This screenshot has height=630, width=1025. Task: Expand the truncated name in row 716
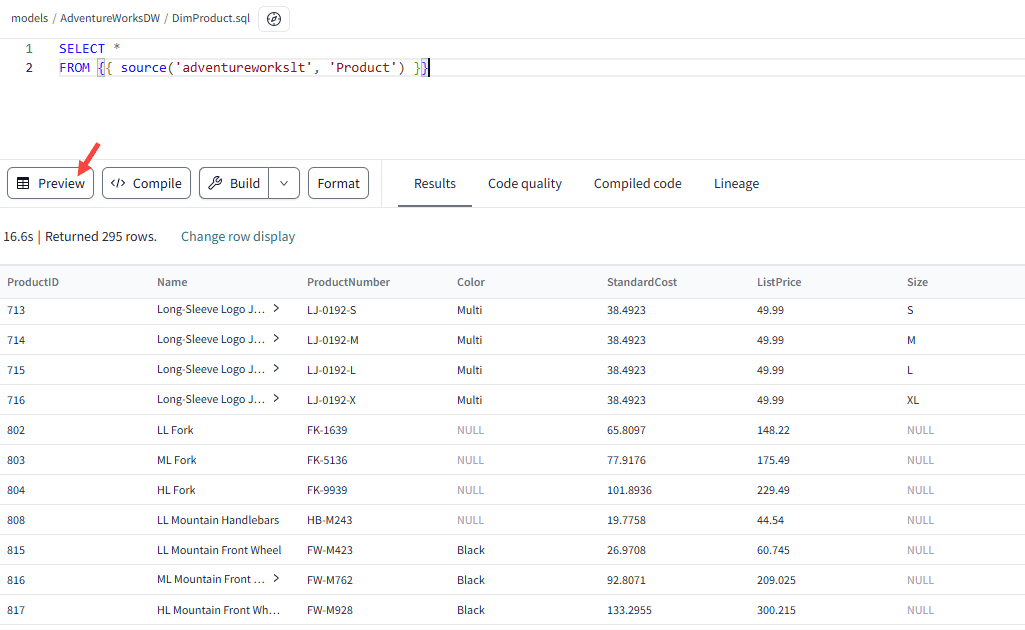277,399
